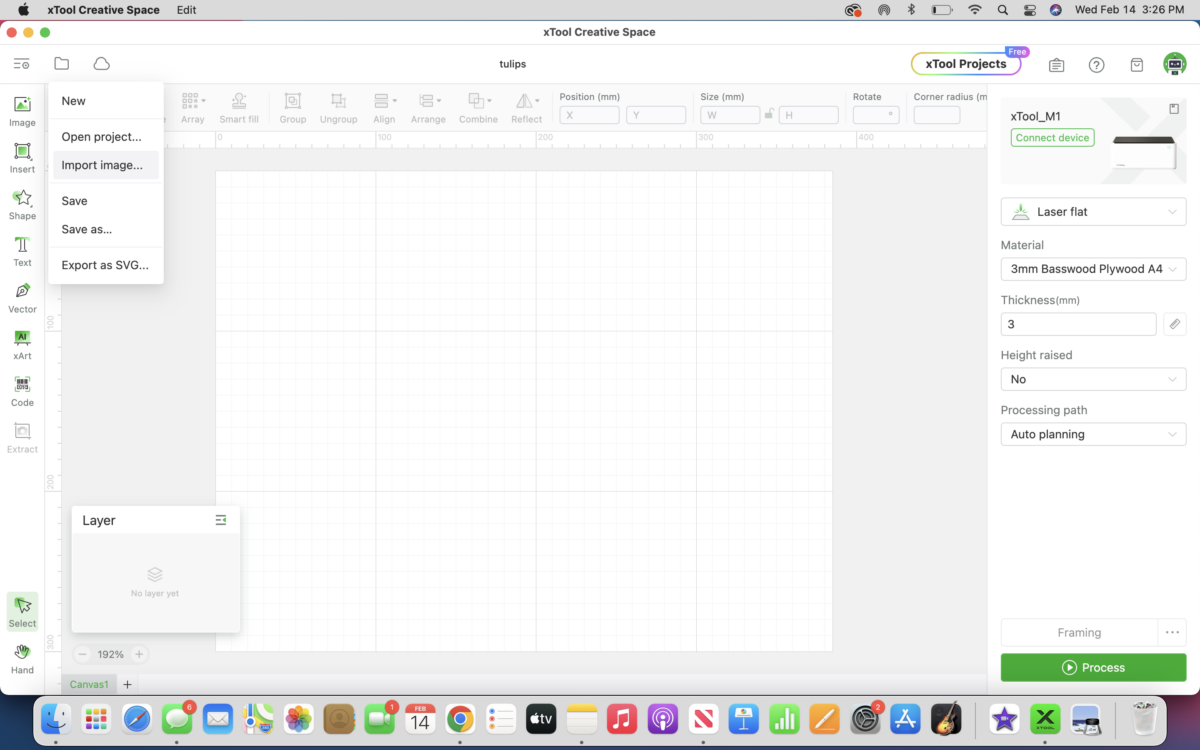Click the Connect device button
The width and height of the screenshot is (1200, 750).
(x=1052, y=138)
